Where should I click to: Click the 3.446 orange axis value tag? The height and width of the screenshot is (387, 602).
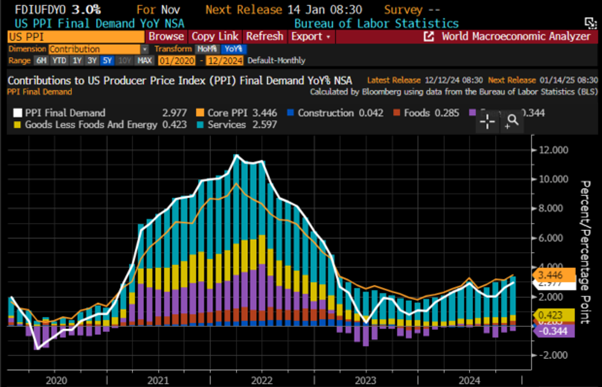[x=553, y=275]
